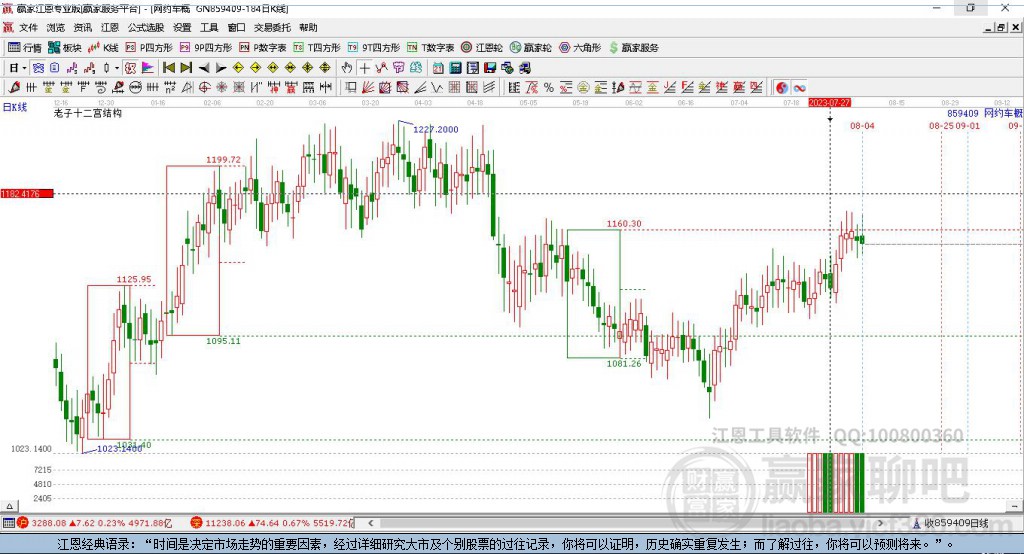Viewport: 1024px width, 554px height.
Task: Select the target circle crosshair tool
Action: click(204, 88)
